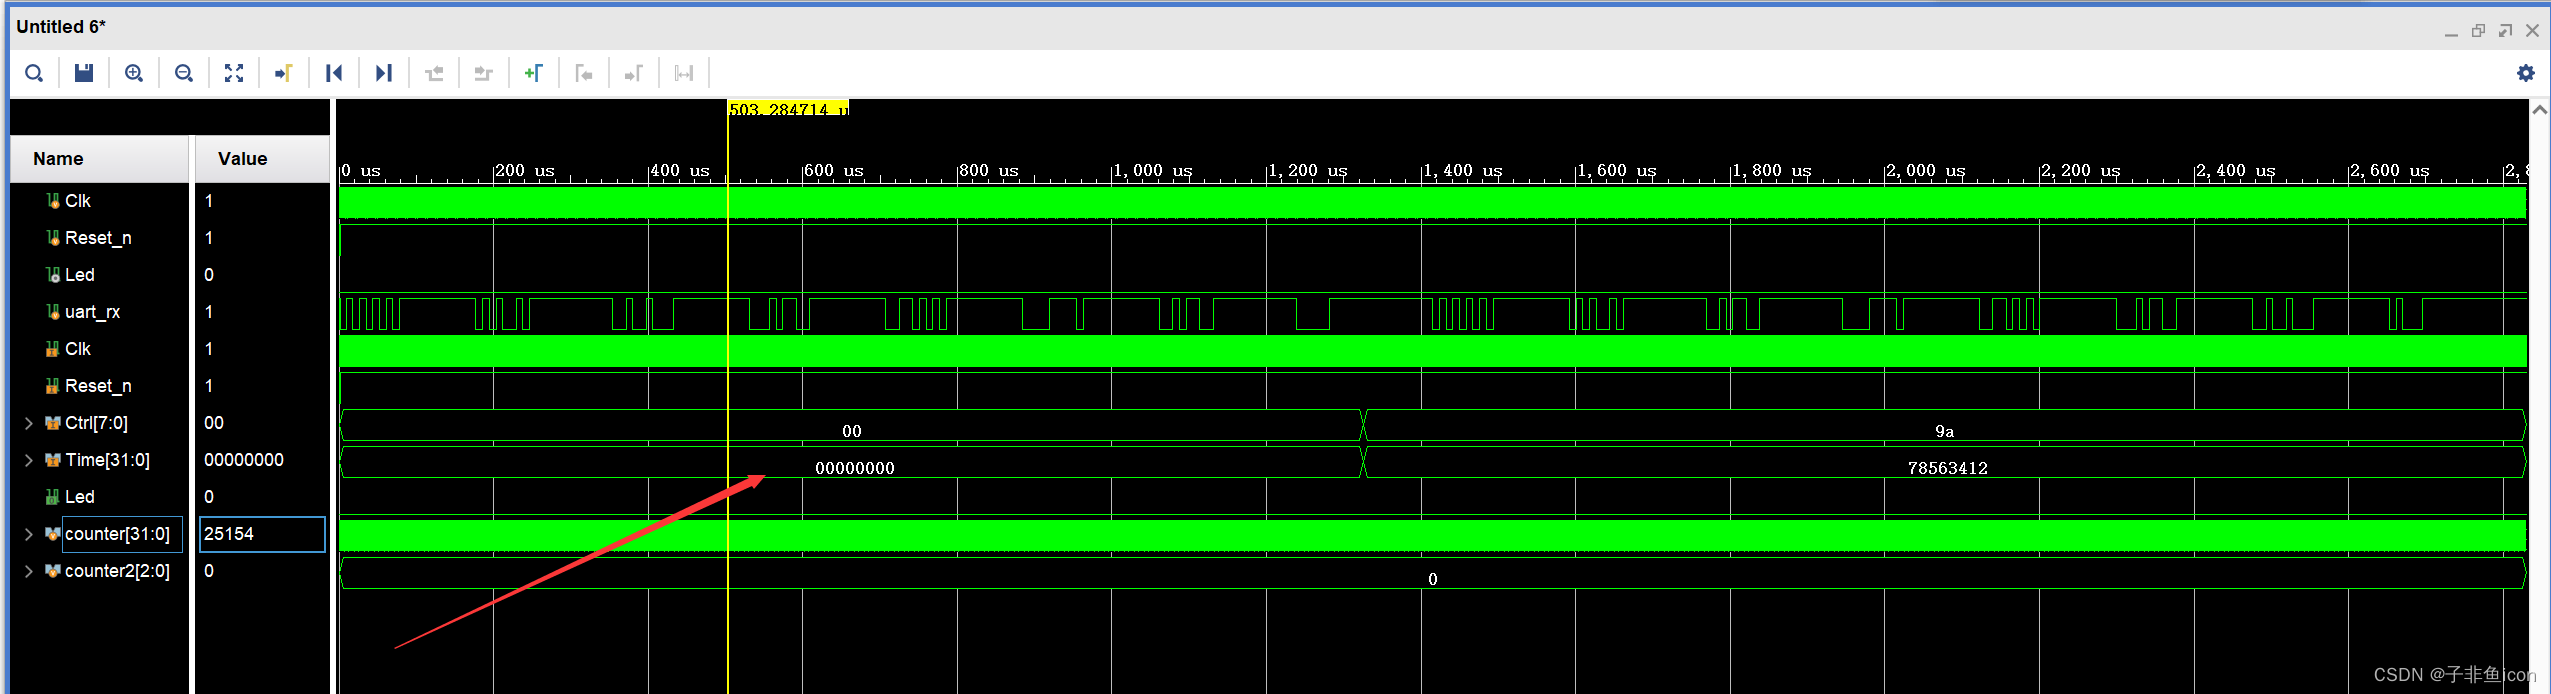Click the scroll up arrow

coord(2539,110)
